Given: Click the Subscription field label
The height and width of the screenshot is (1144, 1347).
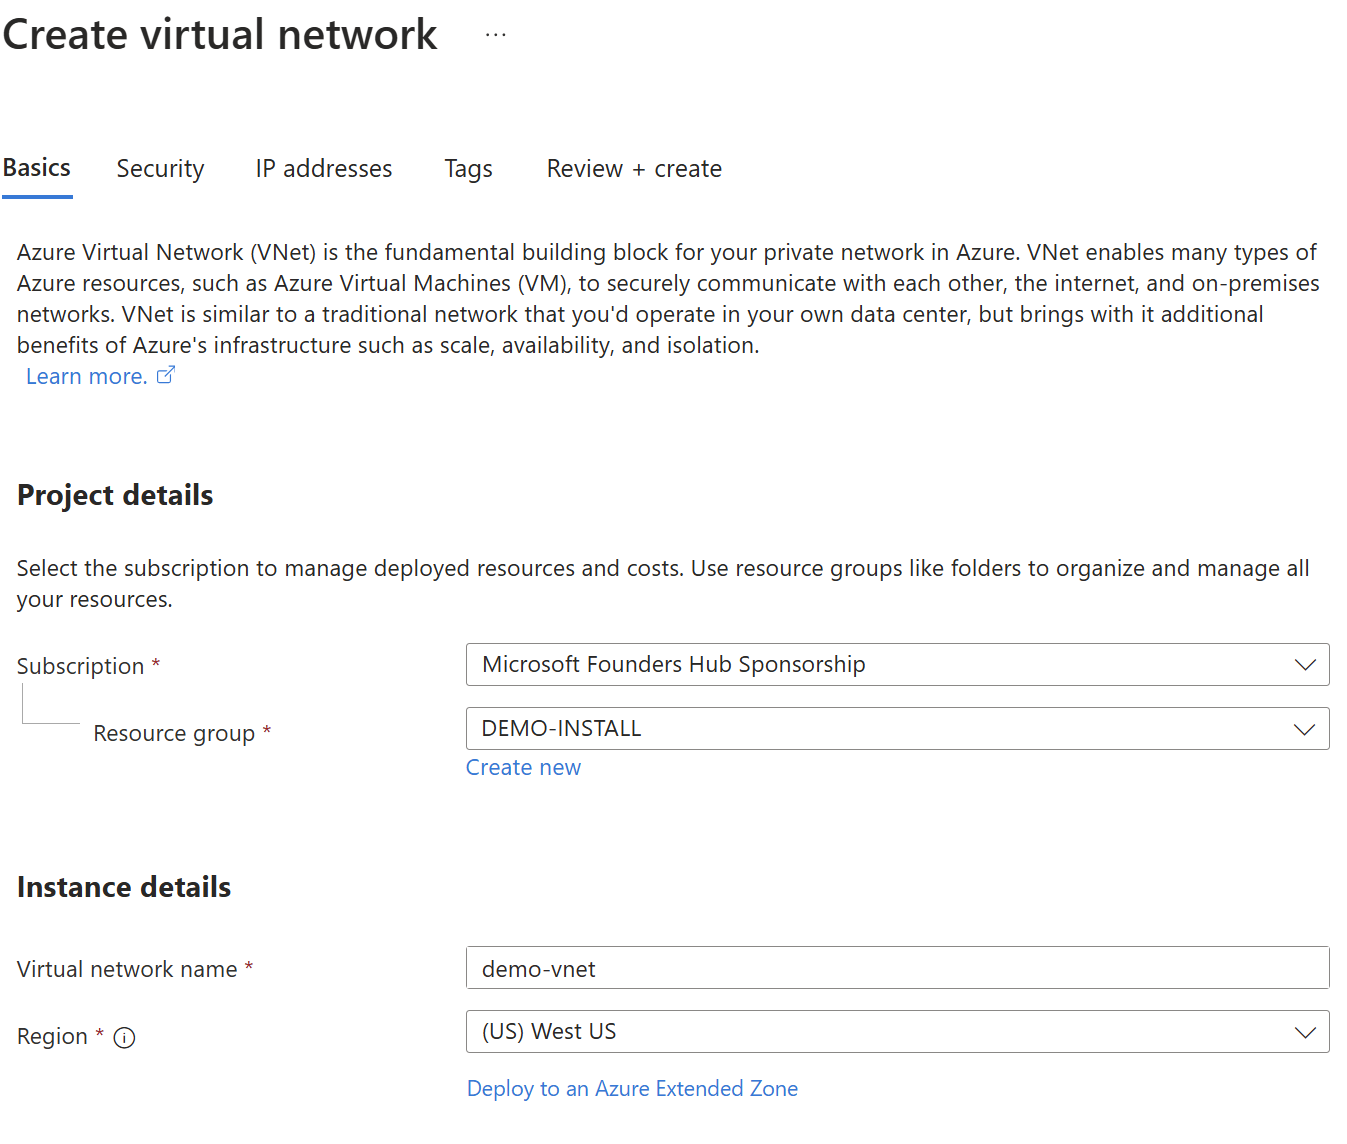Looking at the screenshot, I should [81, 666].
